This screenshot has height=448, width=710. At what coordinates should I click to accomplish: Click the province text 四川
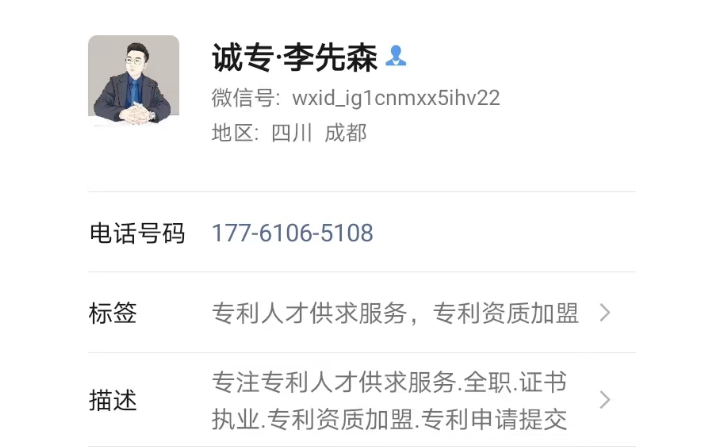coord(292,133)
